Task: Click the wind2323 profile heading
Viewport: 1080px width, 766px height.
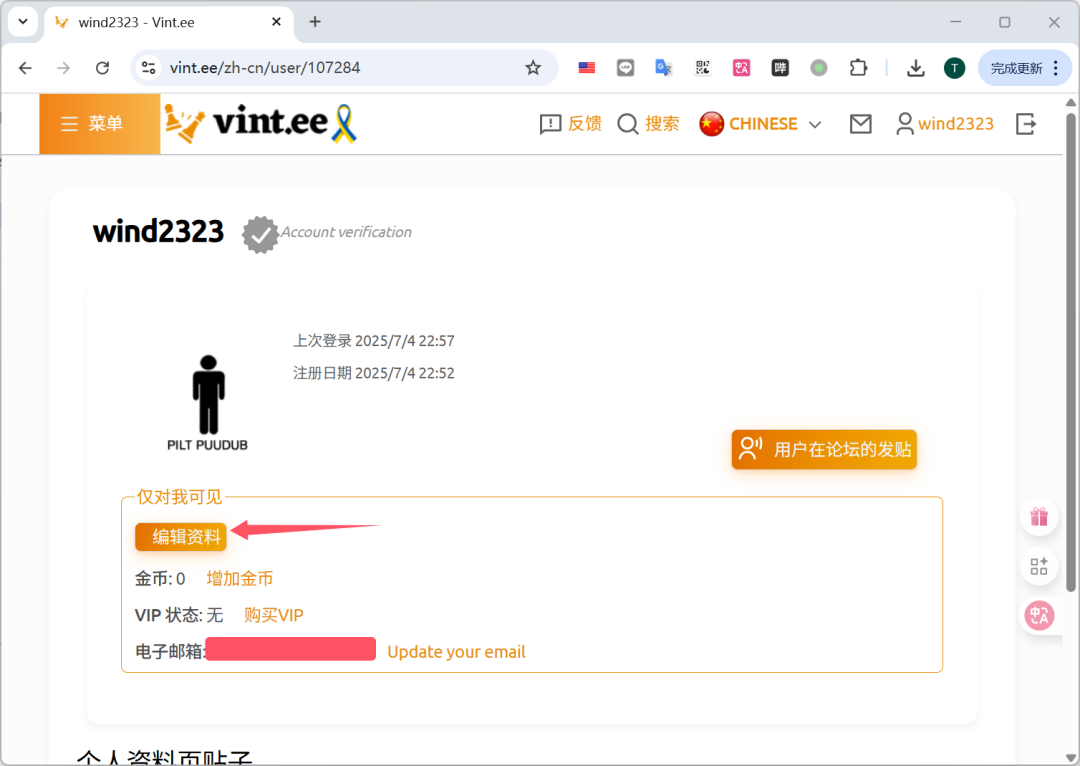Action: [x=158, y=231]
